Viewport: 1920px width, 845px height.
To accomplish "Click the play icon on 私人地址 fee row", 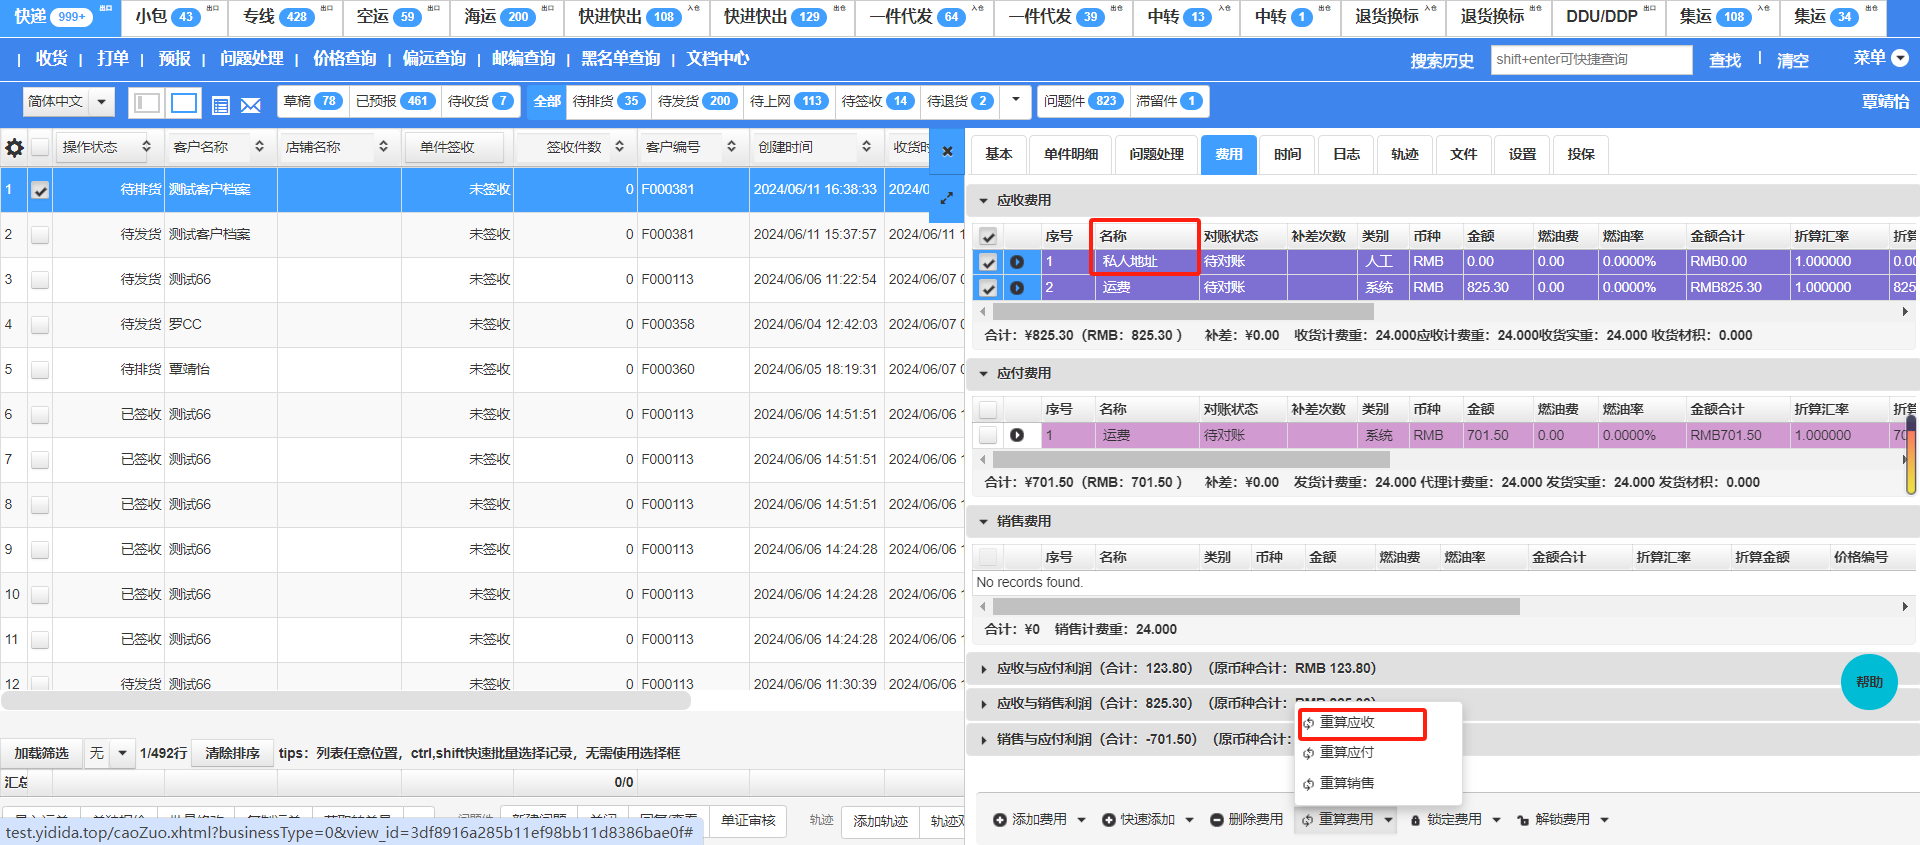I will click(x=1017, y=262).
